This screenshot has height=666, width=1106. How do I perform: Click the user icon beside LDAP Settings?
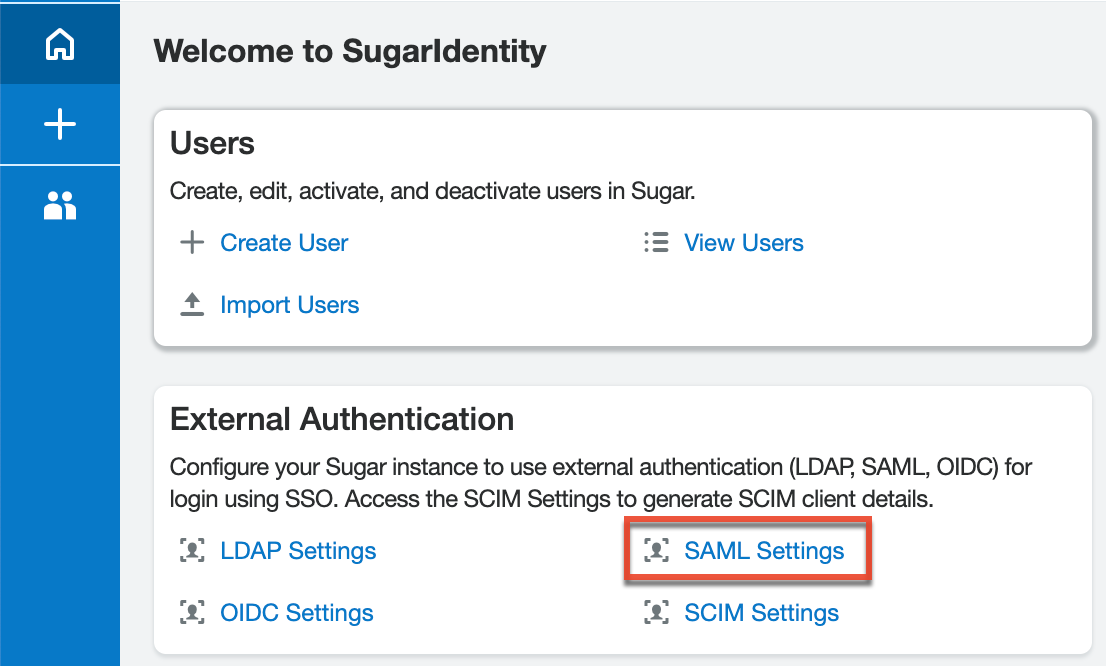pyautogui.click(x=192, y=550)
